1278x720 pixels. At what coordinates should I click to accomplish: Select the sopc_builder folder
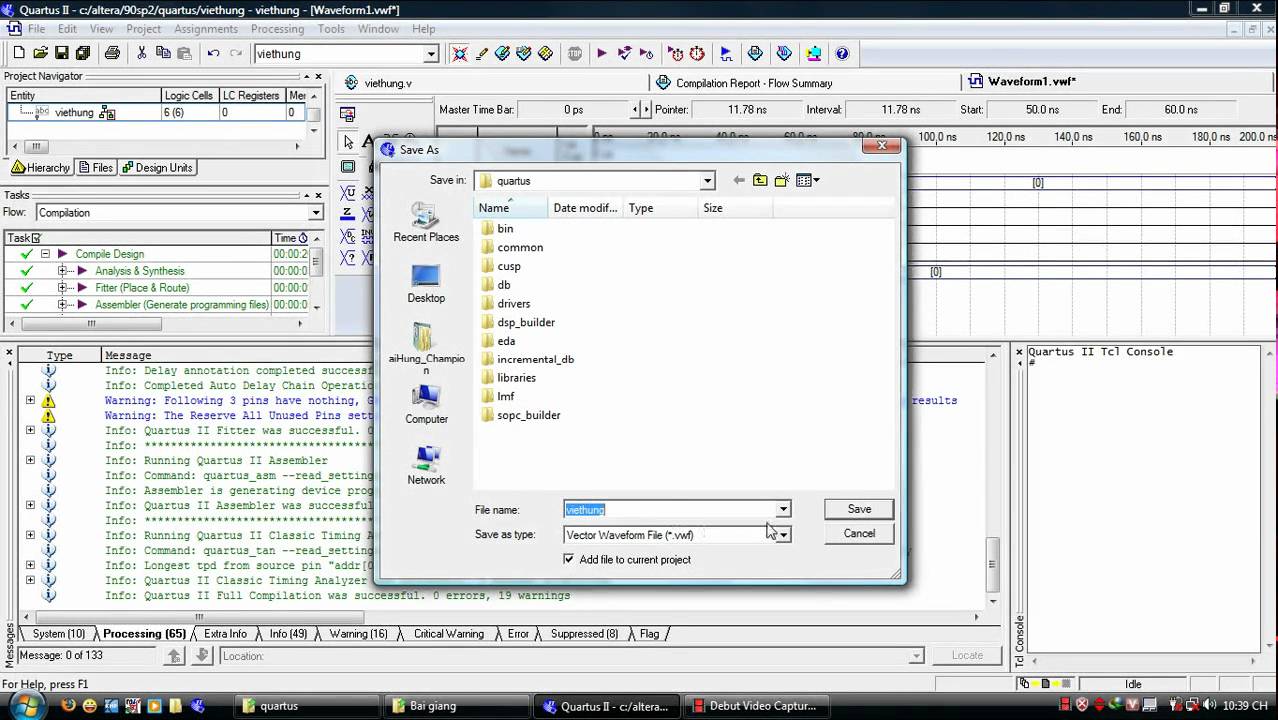(528, 415)
